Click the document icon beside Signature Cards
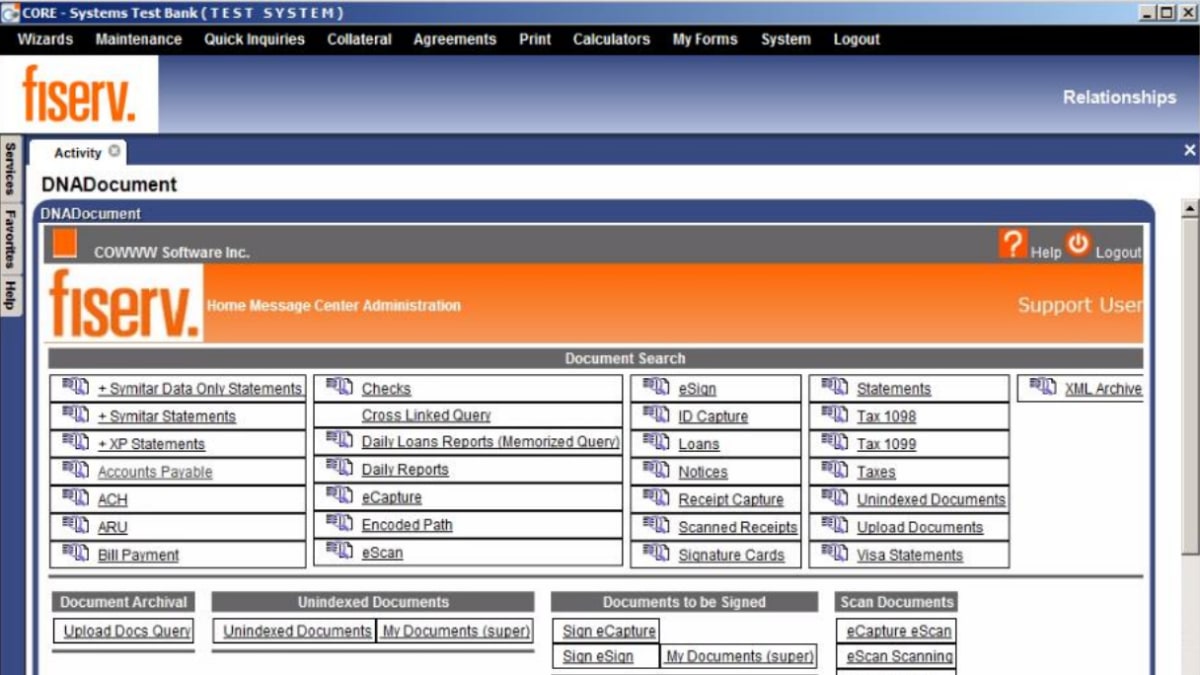This screenshot has height=675, width=1200. (656, 553)
